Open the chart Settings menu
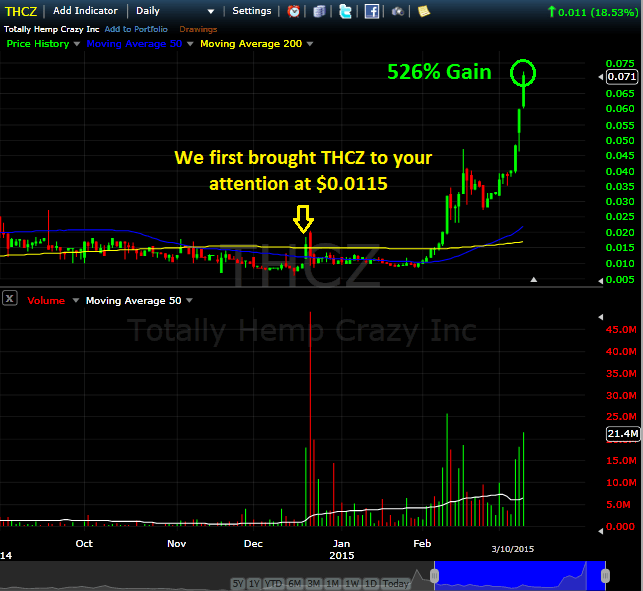This screenshot has height=591, width=643. (x=252, y=11)
